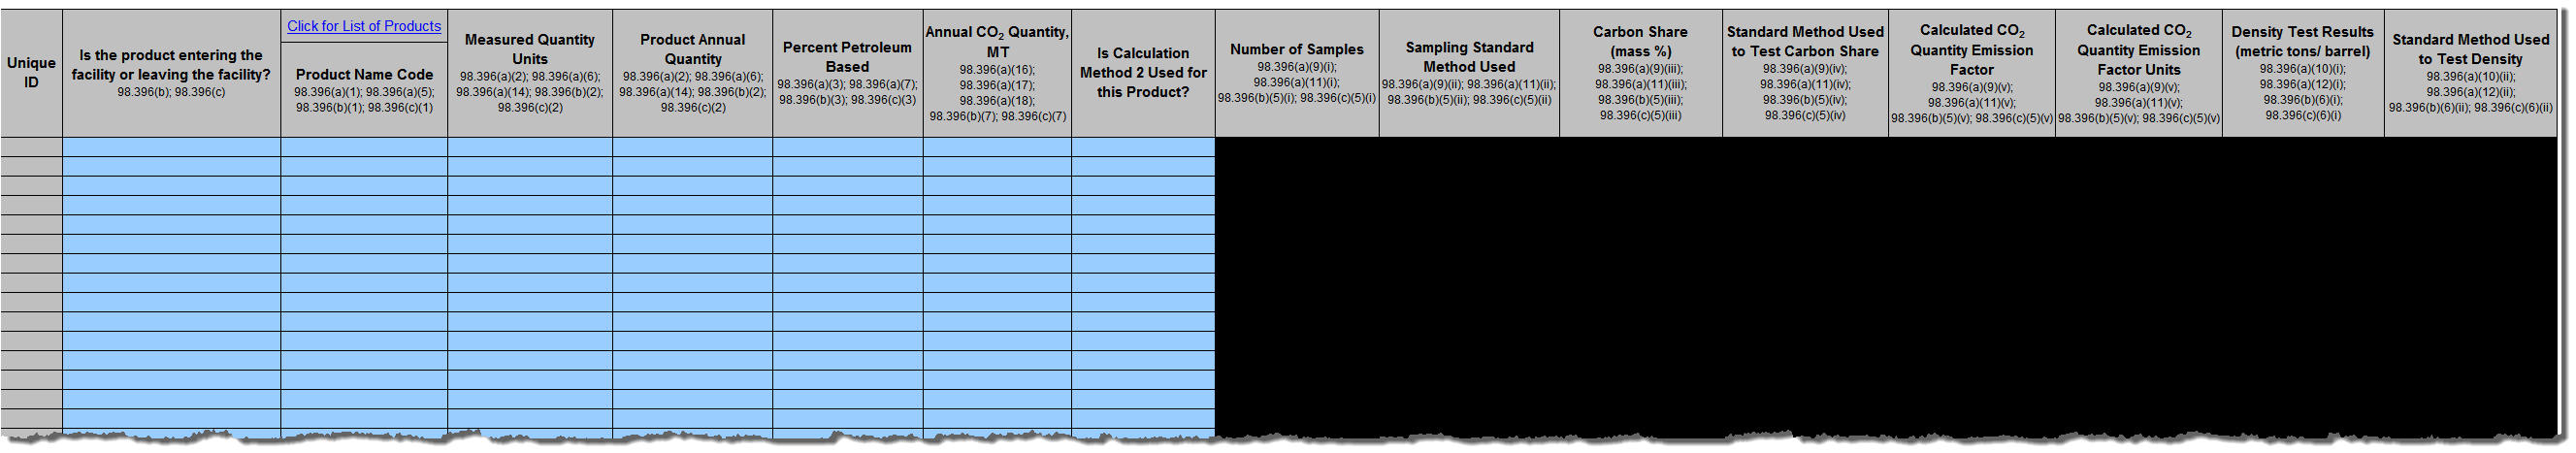This screenshot has height=453, width=2576.
Task: Click first blue cell under Calculation Method 2 column
Action: (1143, 147)
